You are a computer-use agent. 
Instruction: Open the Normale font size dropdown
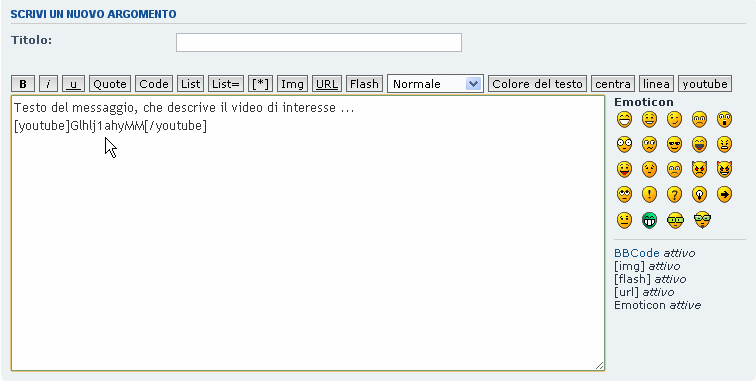(435, 84)
